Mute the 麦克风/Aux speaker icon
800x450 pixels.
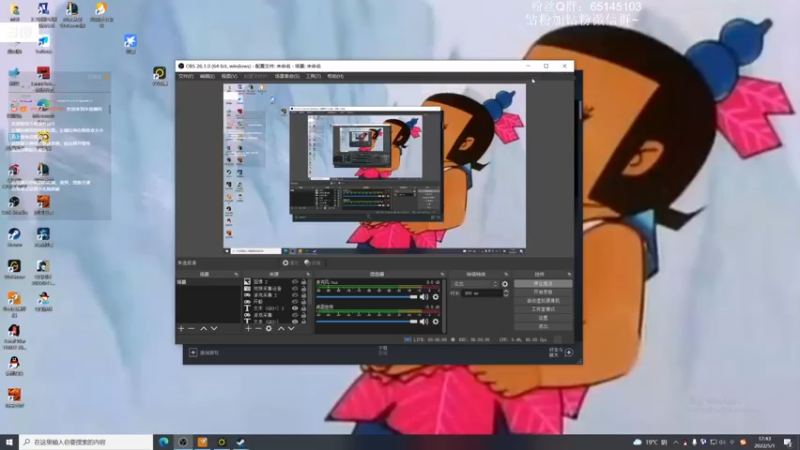click(x=424, y=297)
